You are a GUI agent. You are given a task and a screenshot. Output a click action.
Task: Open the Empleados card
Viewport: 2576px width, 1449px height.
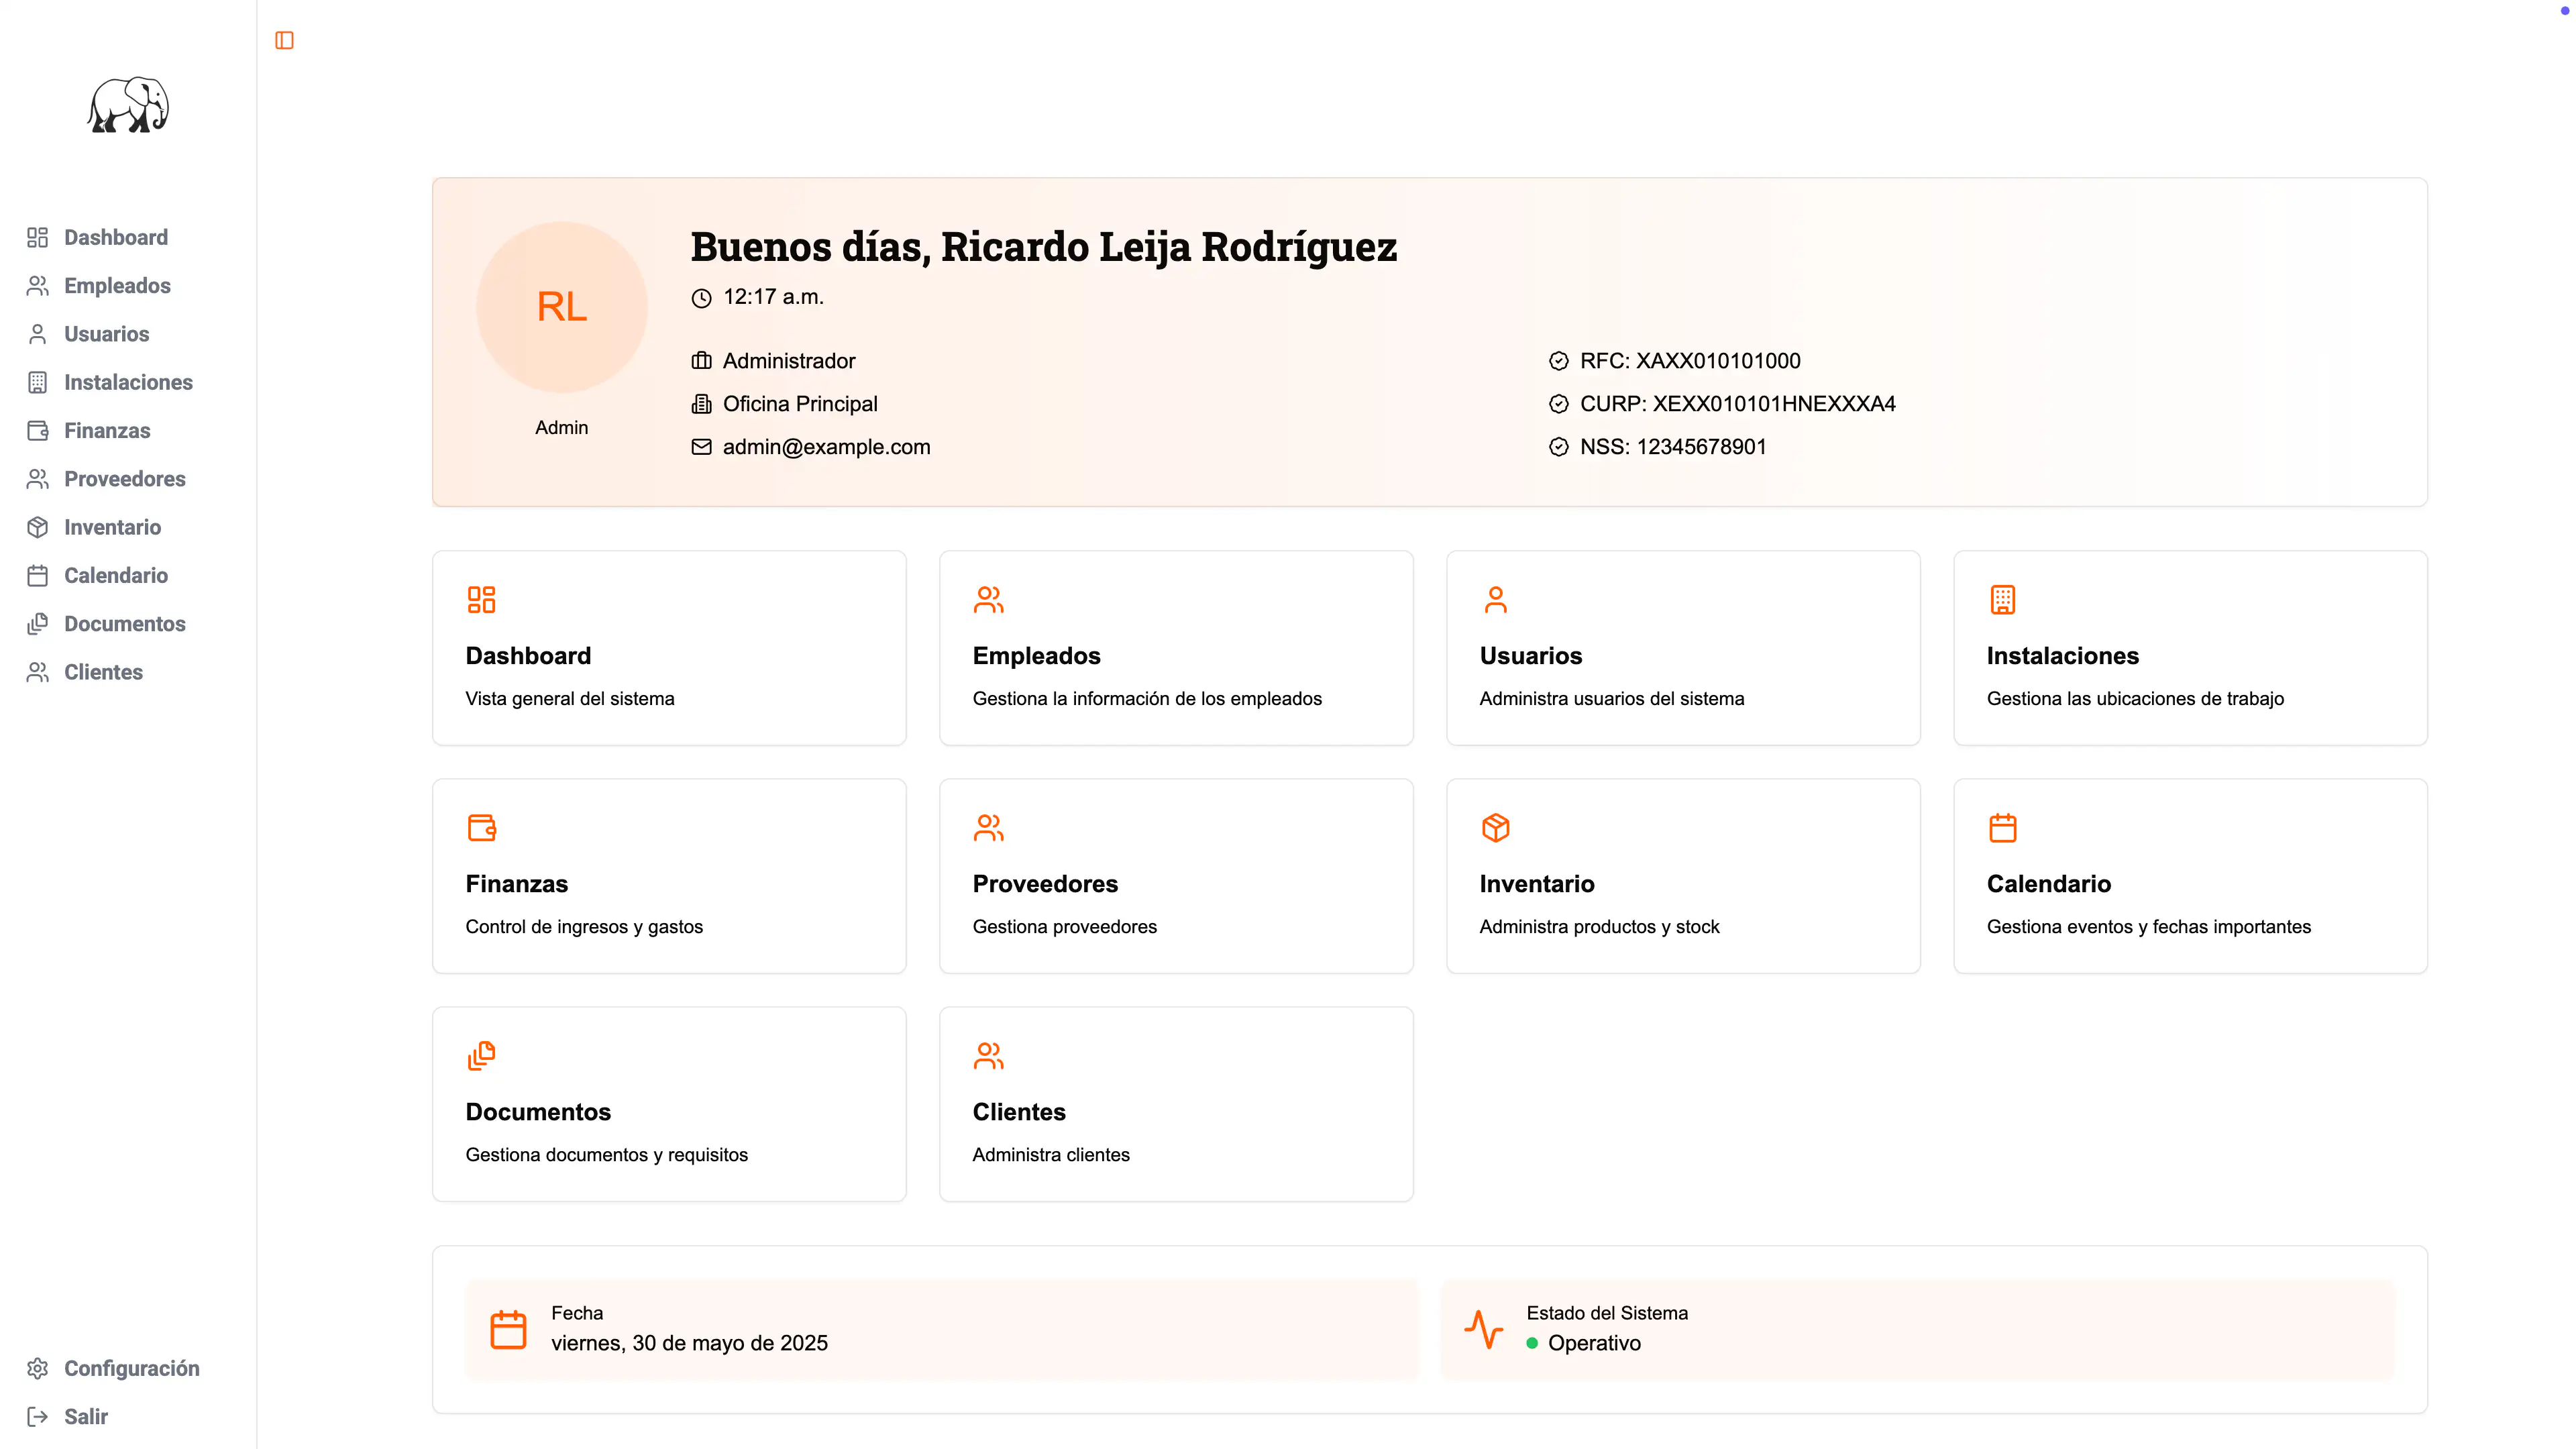[1176, 648]
